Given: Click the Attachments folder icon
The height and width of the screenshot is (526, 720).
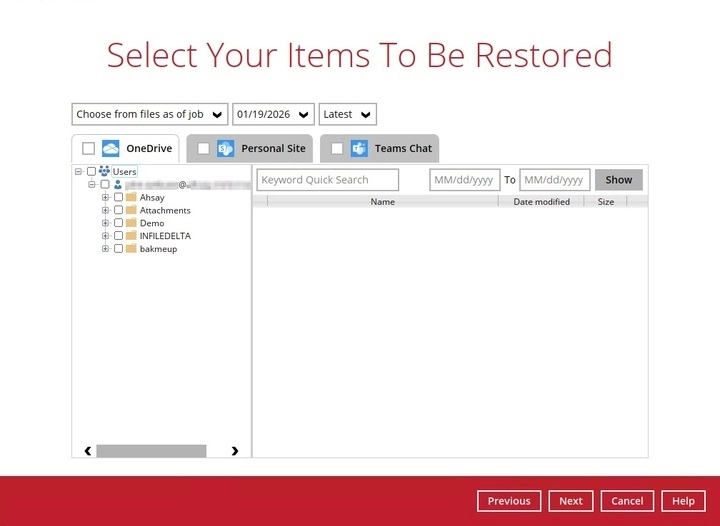Looking at the screenshot, I should [131, 210].
